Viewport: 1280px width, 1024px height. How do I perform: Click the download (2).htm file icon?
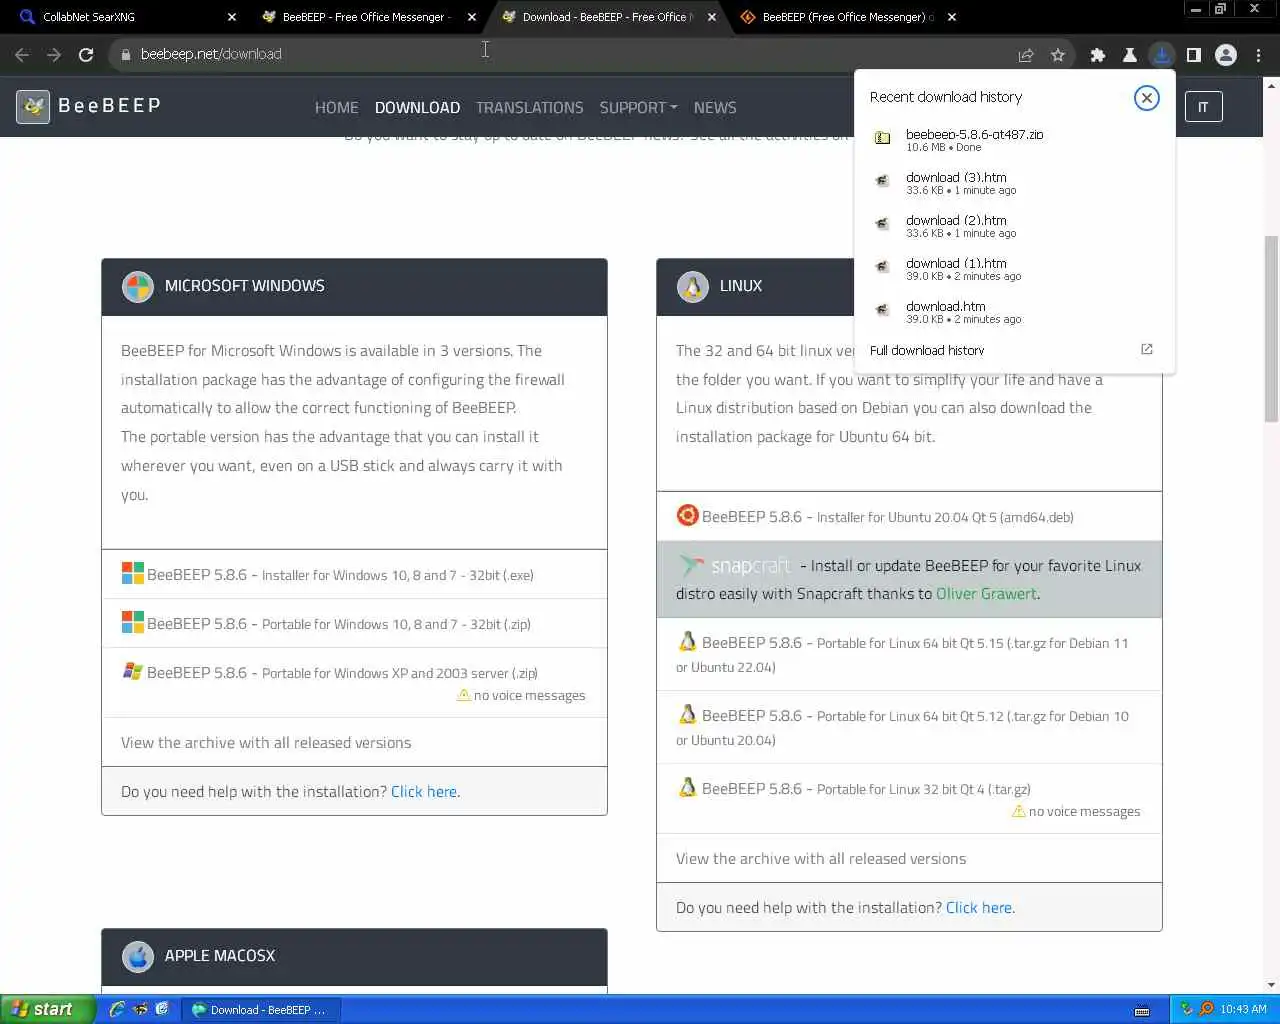point(882,224)
